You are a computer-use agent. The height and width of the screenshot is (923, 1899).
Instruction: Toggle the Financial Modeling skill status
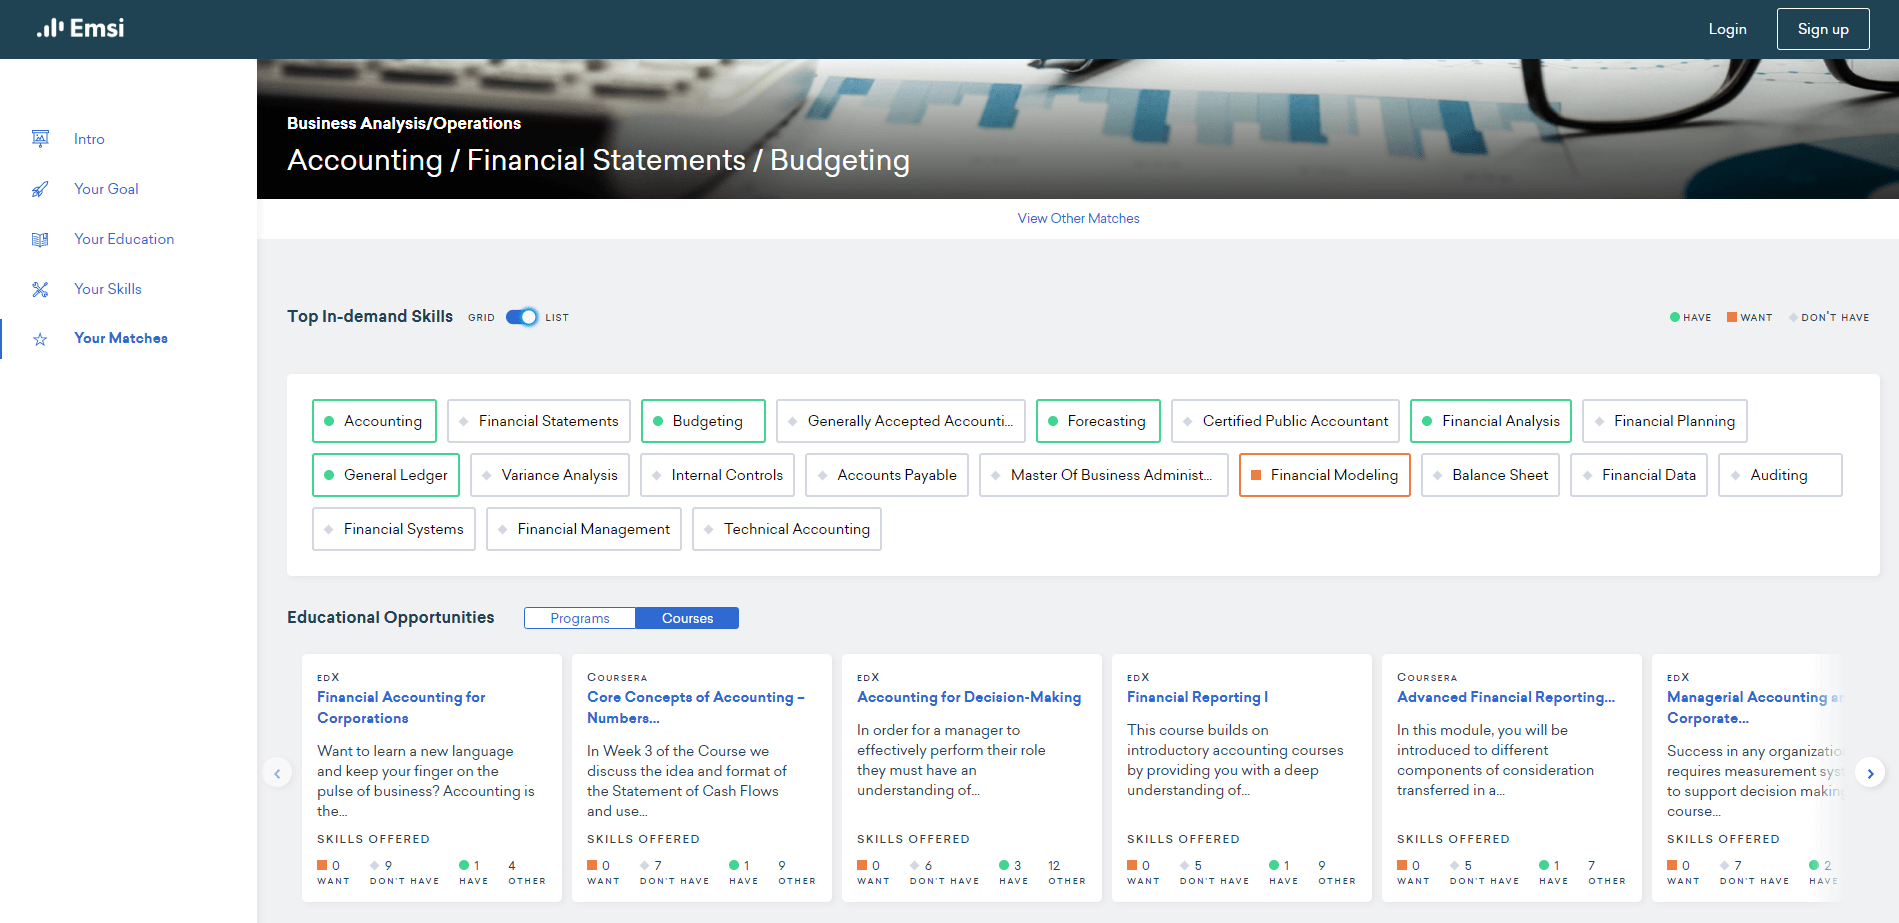coord(1324,475)
